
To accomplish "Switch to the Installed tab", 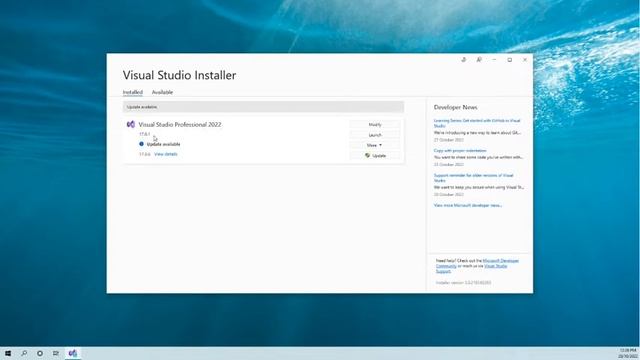I will pos(133,92).
